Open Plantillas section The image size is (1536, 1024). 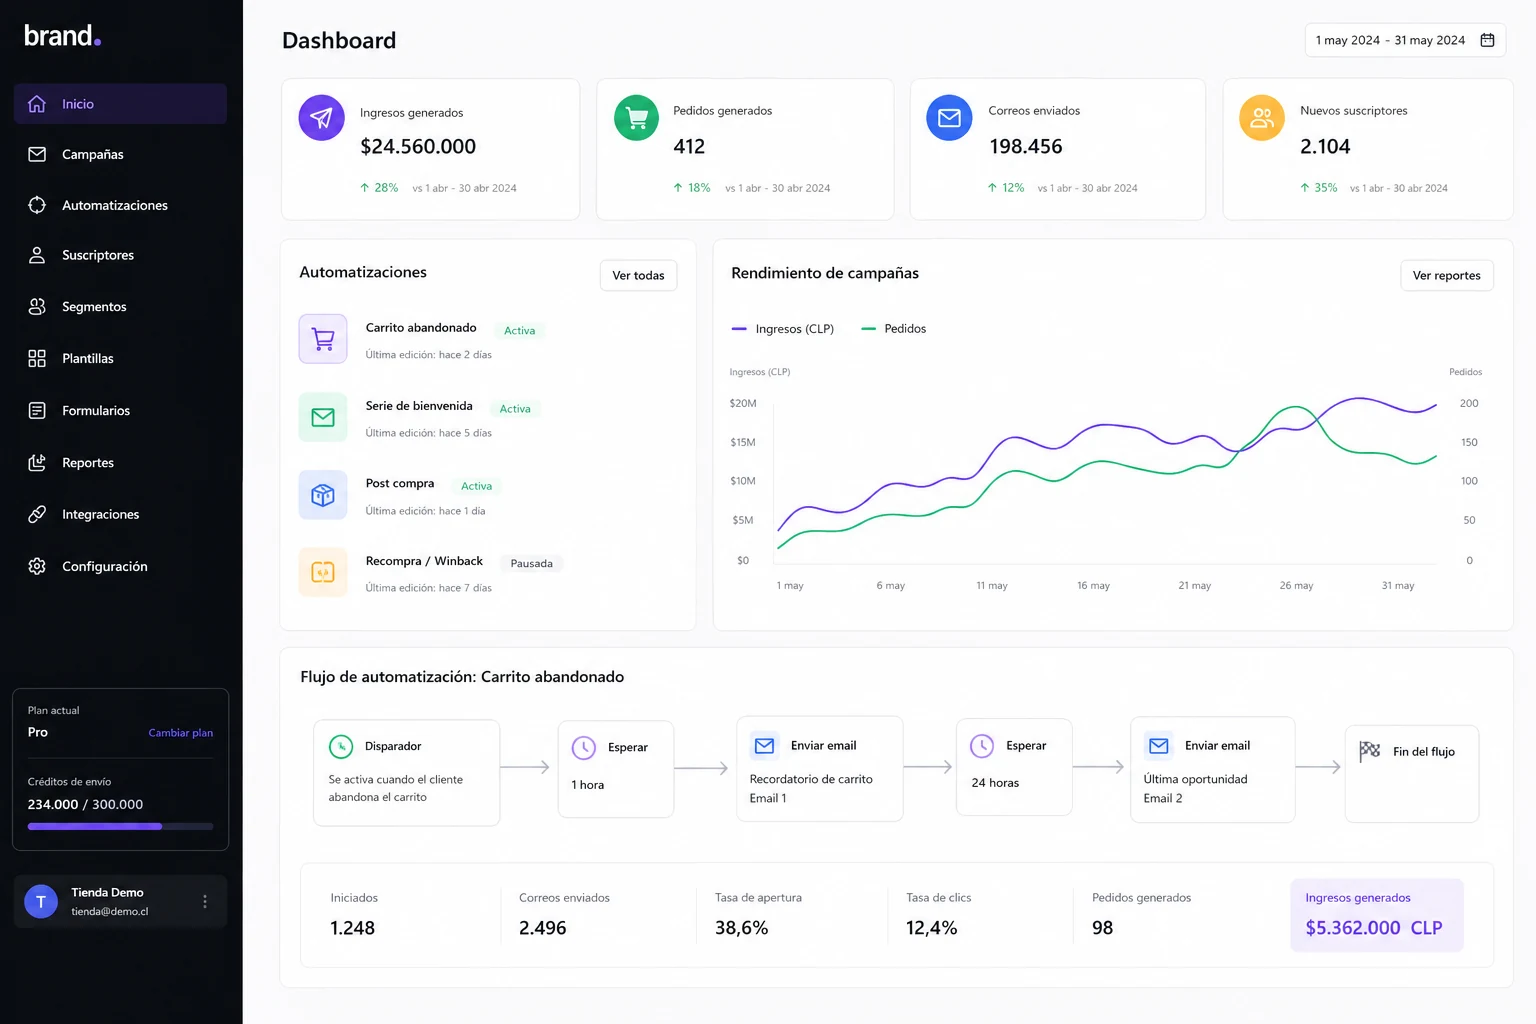click(120, 358)
